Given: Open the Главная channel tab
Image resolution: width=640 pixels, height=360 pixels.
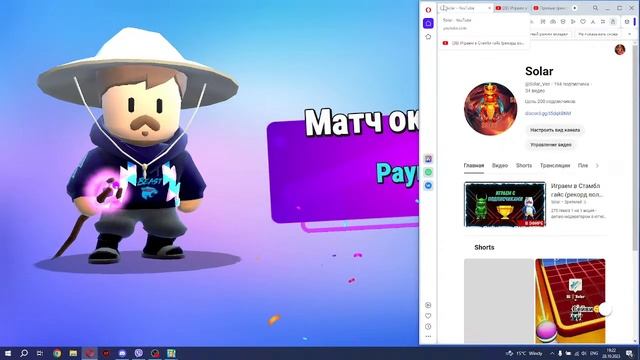Looking at the screenshot, I should coord(474,166).
